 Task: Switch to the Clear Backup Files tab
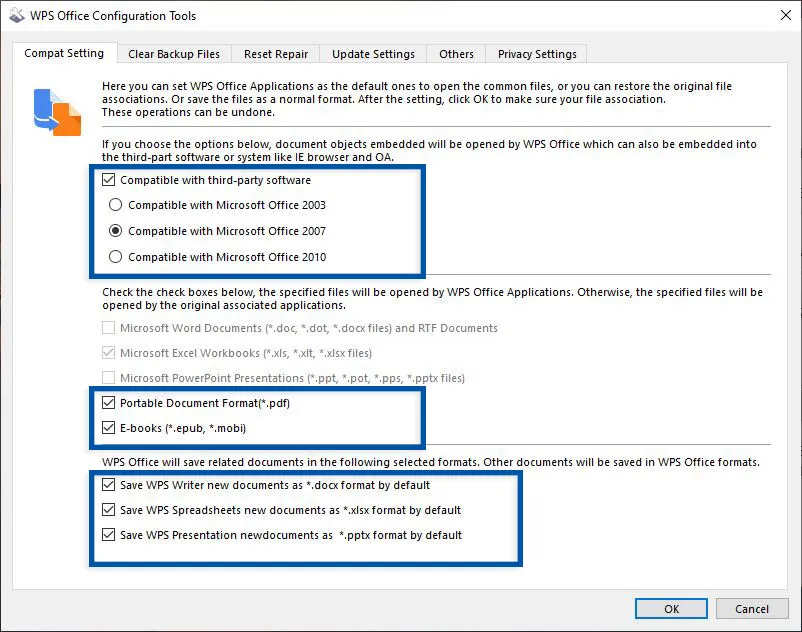tap(172, 53)
